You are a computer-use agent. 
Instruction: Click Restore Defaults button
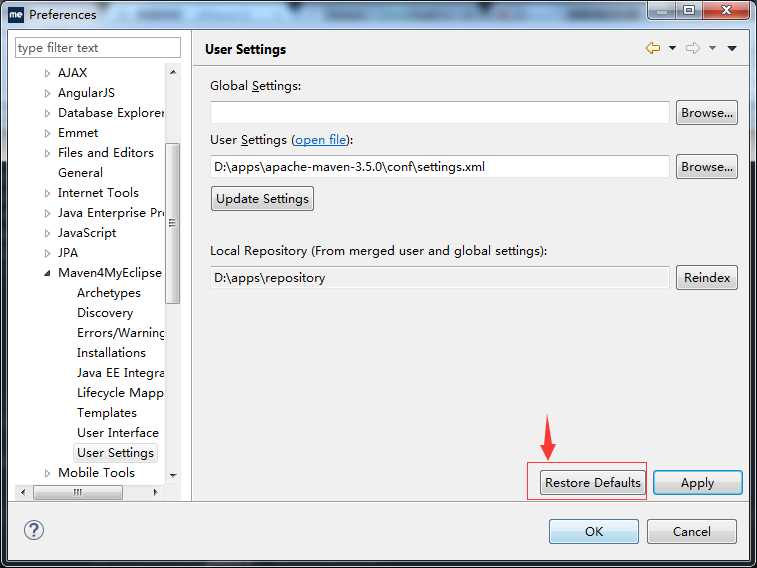(593, 483)
